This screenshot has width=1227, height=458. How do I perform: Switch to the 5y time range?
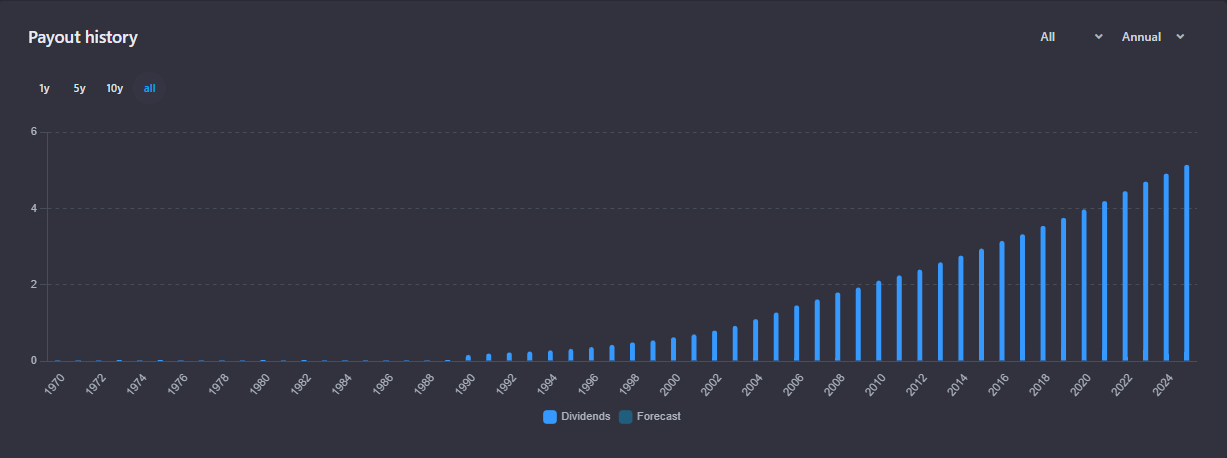pyautogui.click(x=79, y=88)
